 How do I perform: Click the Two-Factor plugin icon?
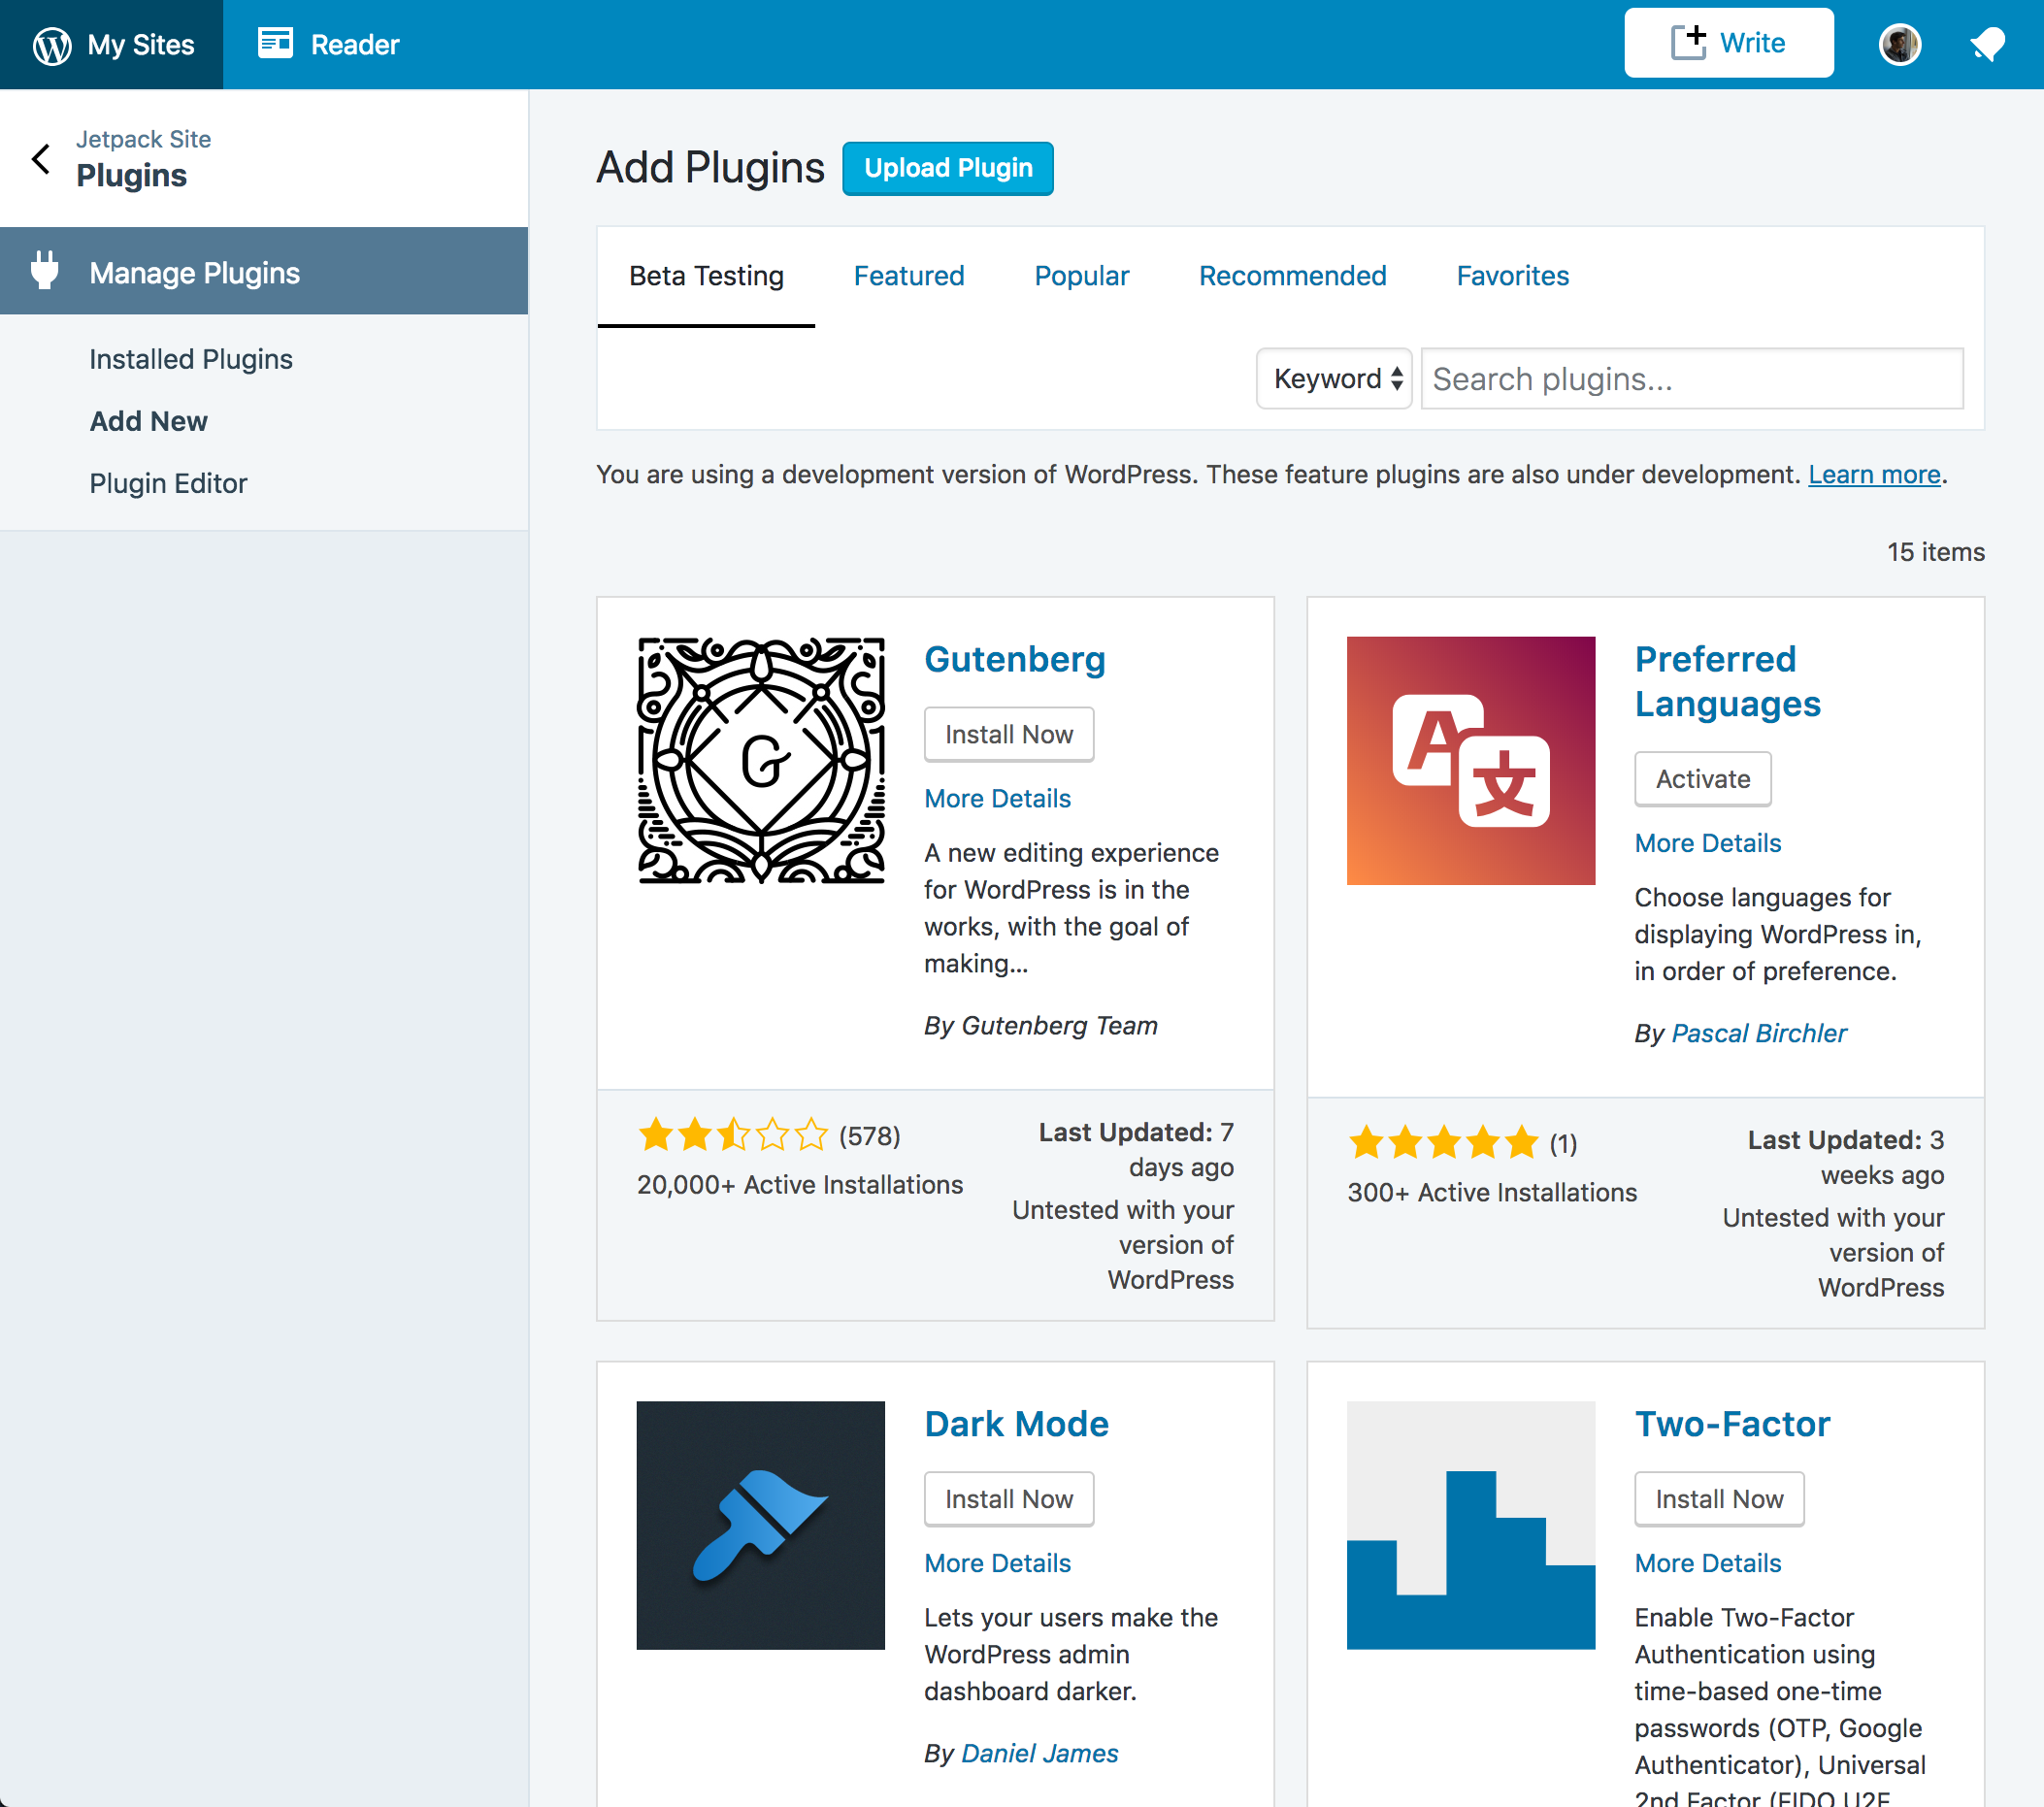coord(1470,1525)
